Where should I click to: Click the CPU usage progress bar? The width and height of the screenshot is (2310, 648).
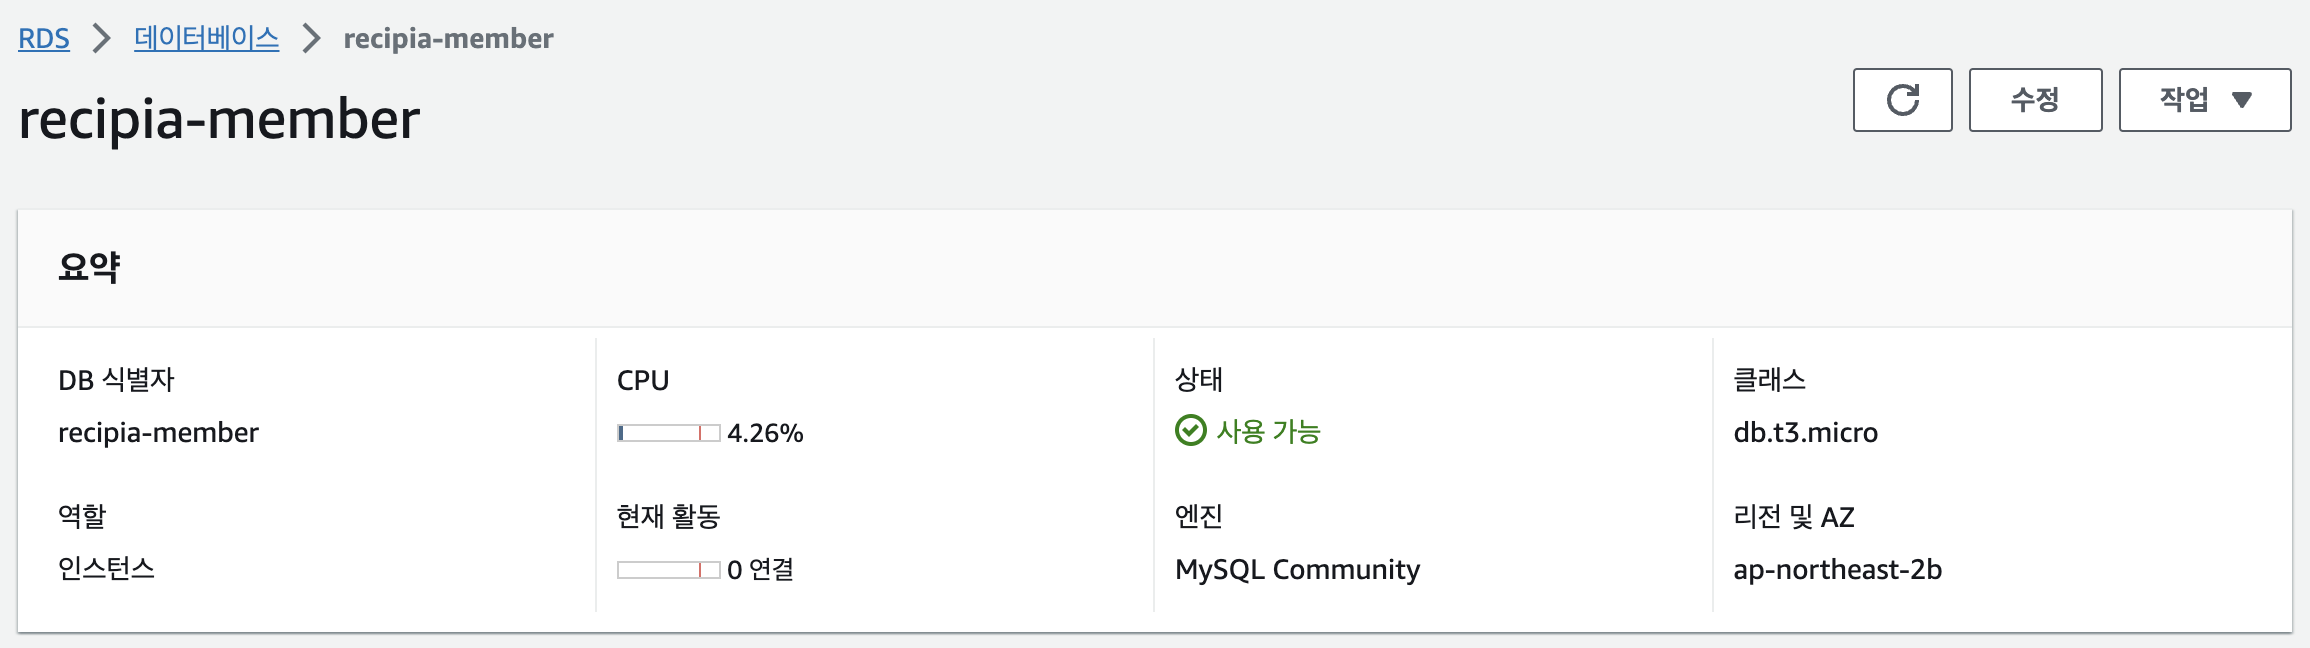point(668,432)
